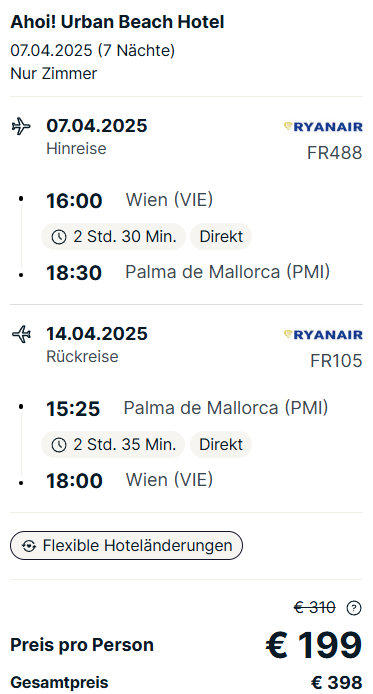This screenshot has width=373, height=694.
Task: Click the Direkt badge on the outbound flight
Action: point(221,237)
